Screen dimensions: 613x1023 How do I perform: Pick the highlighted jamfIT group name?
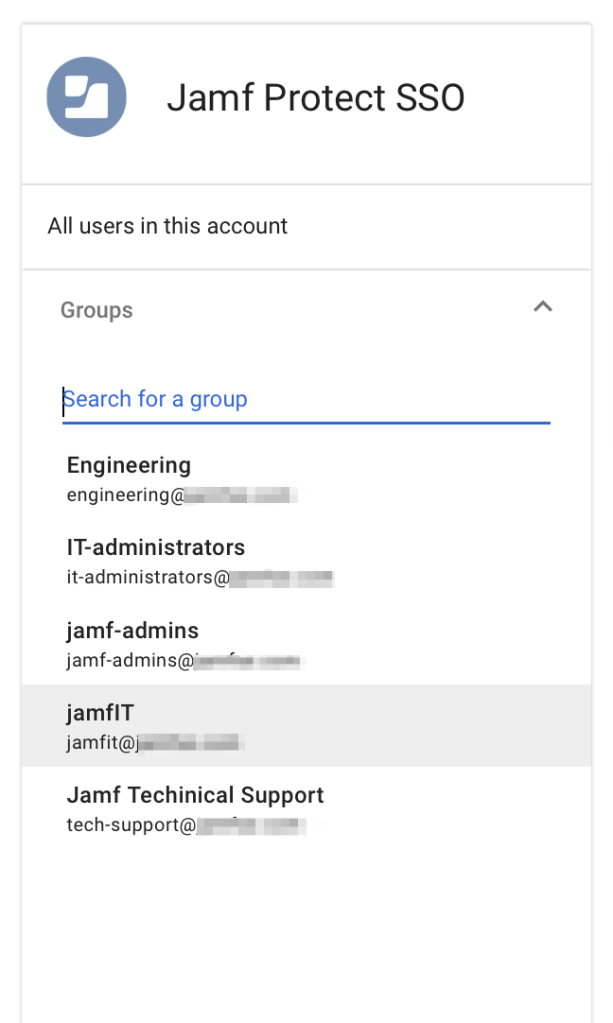point(100,714)
